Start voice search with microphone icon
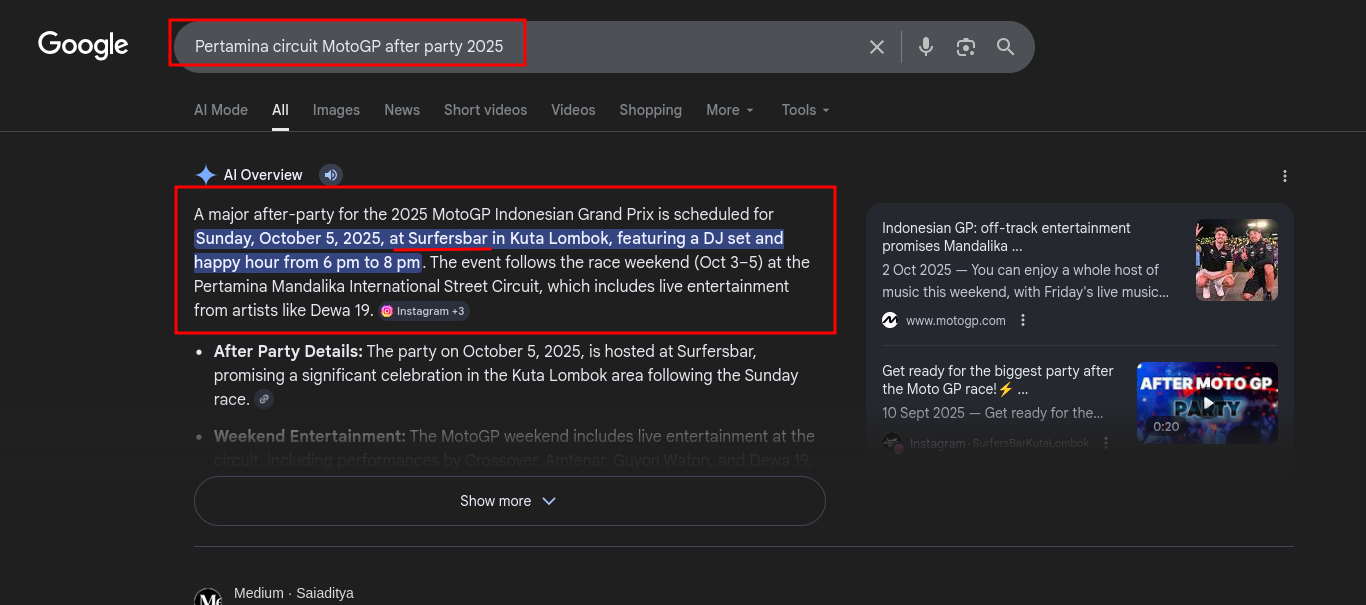 [926, 47]
